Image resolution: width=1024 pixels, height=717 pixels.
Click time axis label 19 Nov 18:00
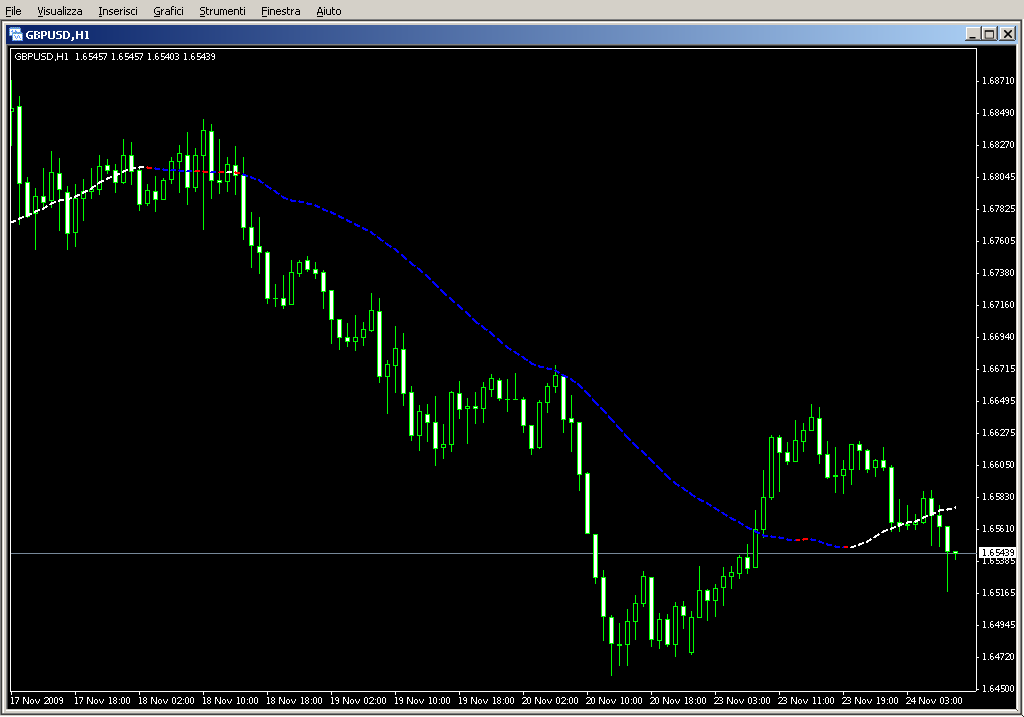click(486, 701)
